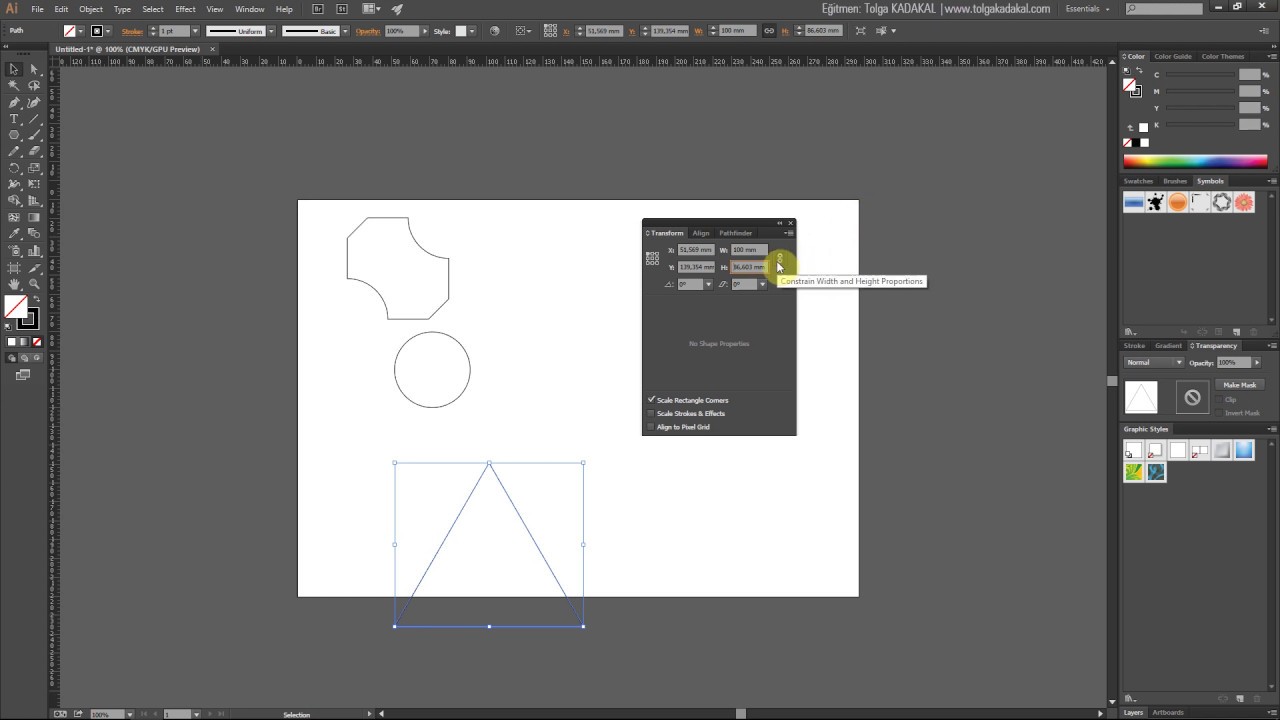Open the Style dropdown in control bar
The height and width of the screenshot is (720, 1280).
[x=472, y=30]
